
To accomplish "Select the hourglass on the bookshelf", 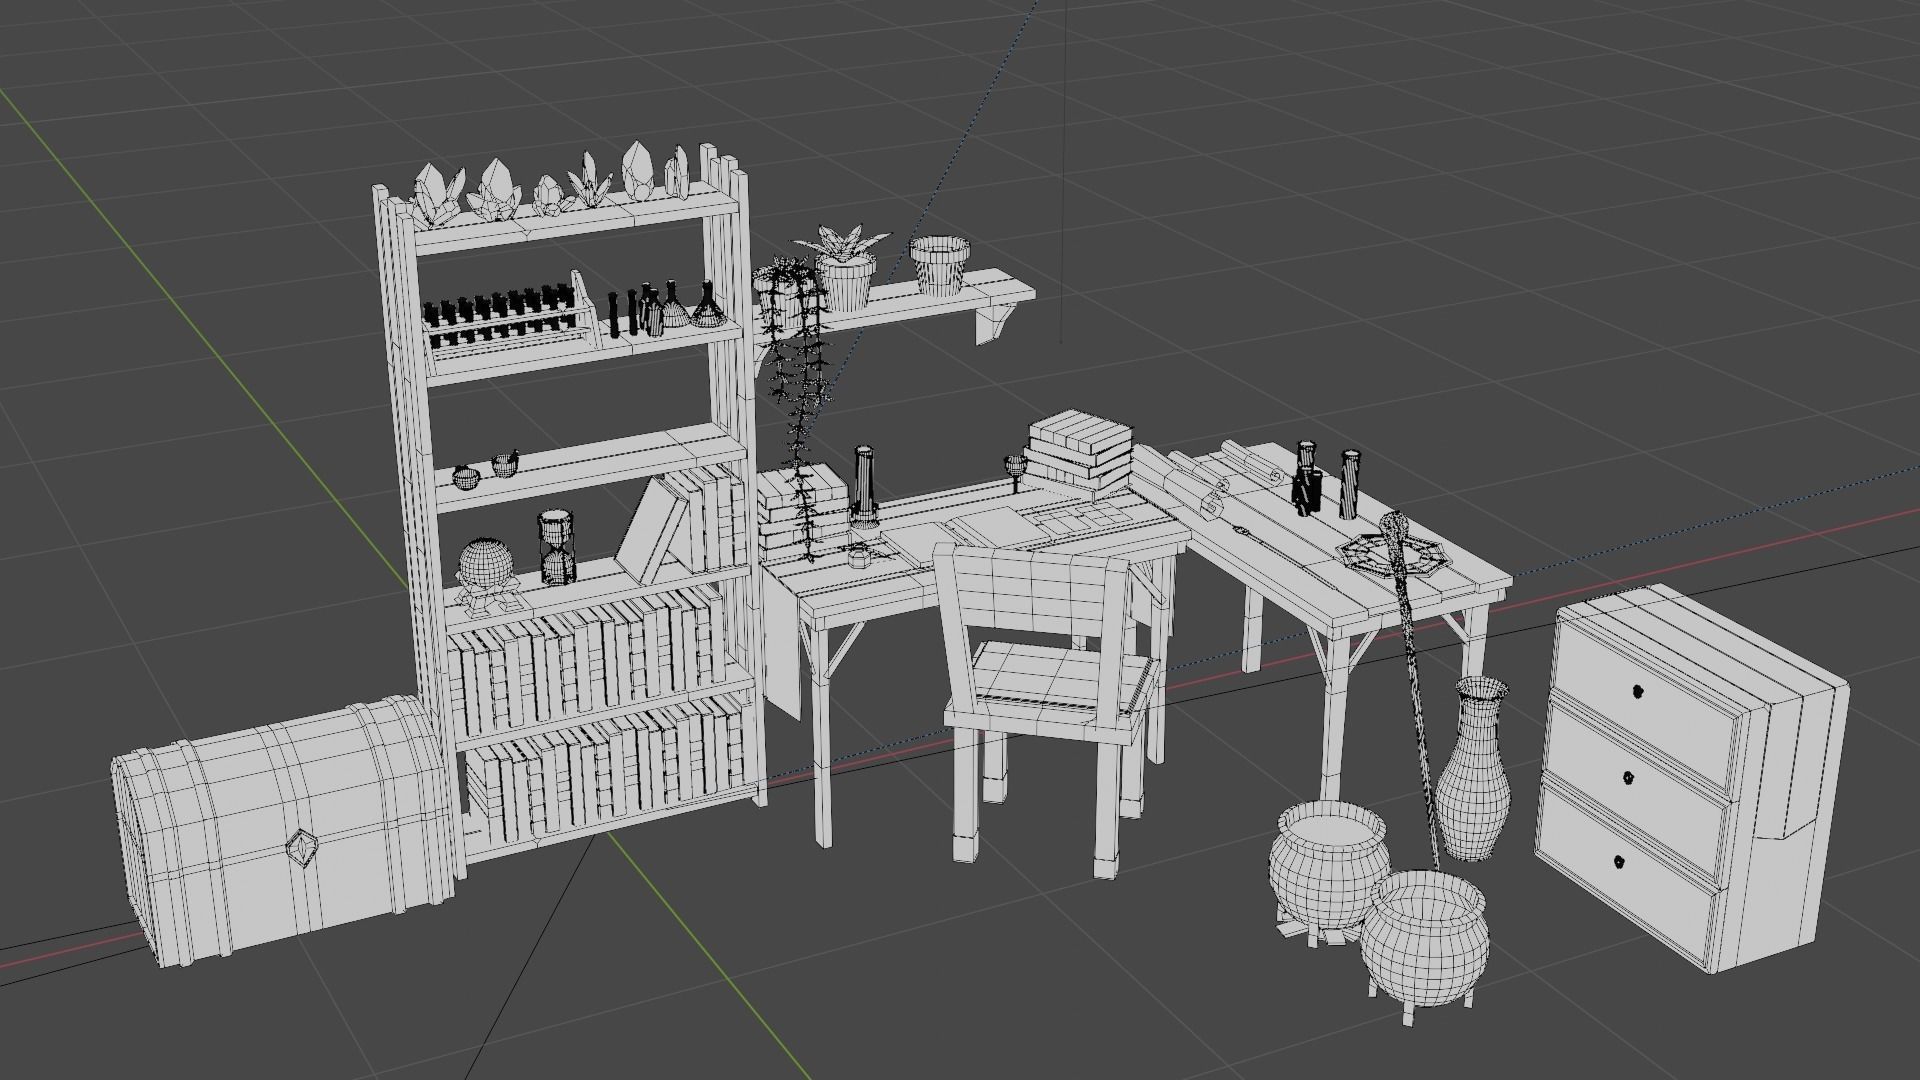I will coord(556,548).
